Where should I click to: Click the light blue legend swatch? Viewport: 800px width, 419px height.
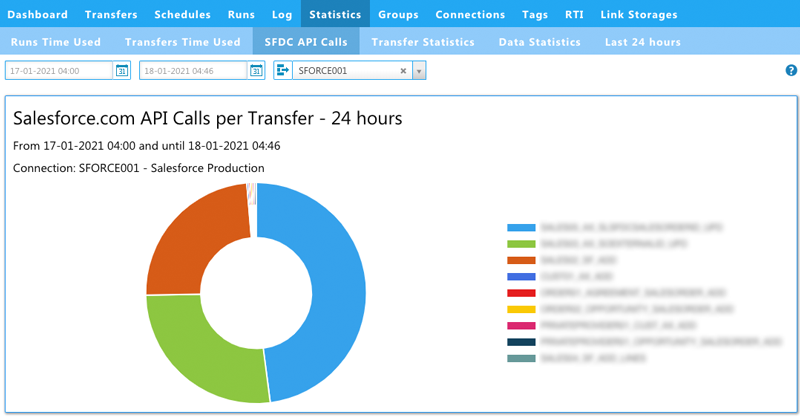point(521,228)
